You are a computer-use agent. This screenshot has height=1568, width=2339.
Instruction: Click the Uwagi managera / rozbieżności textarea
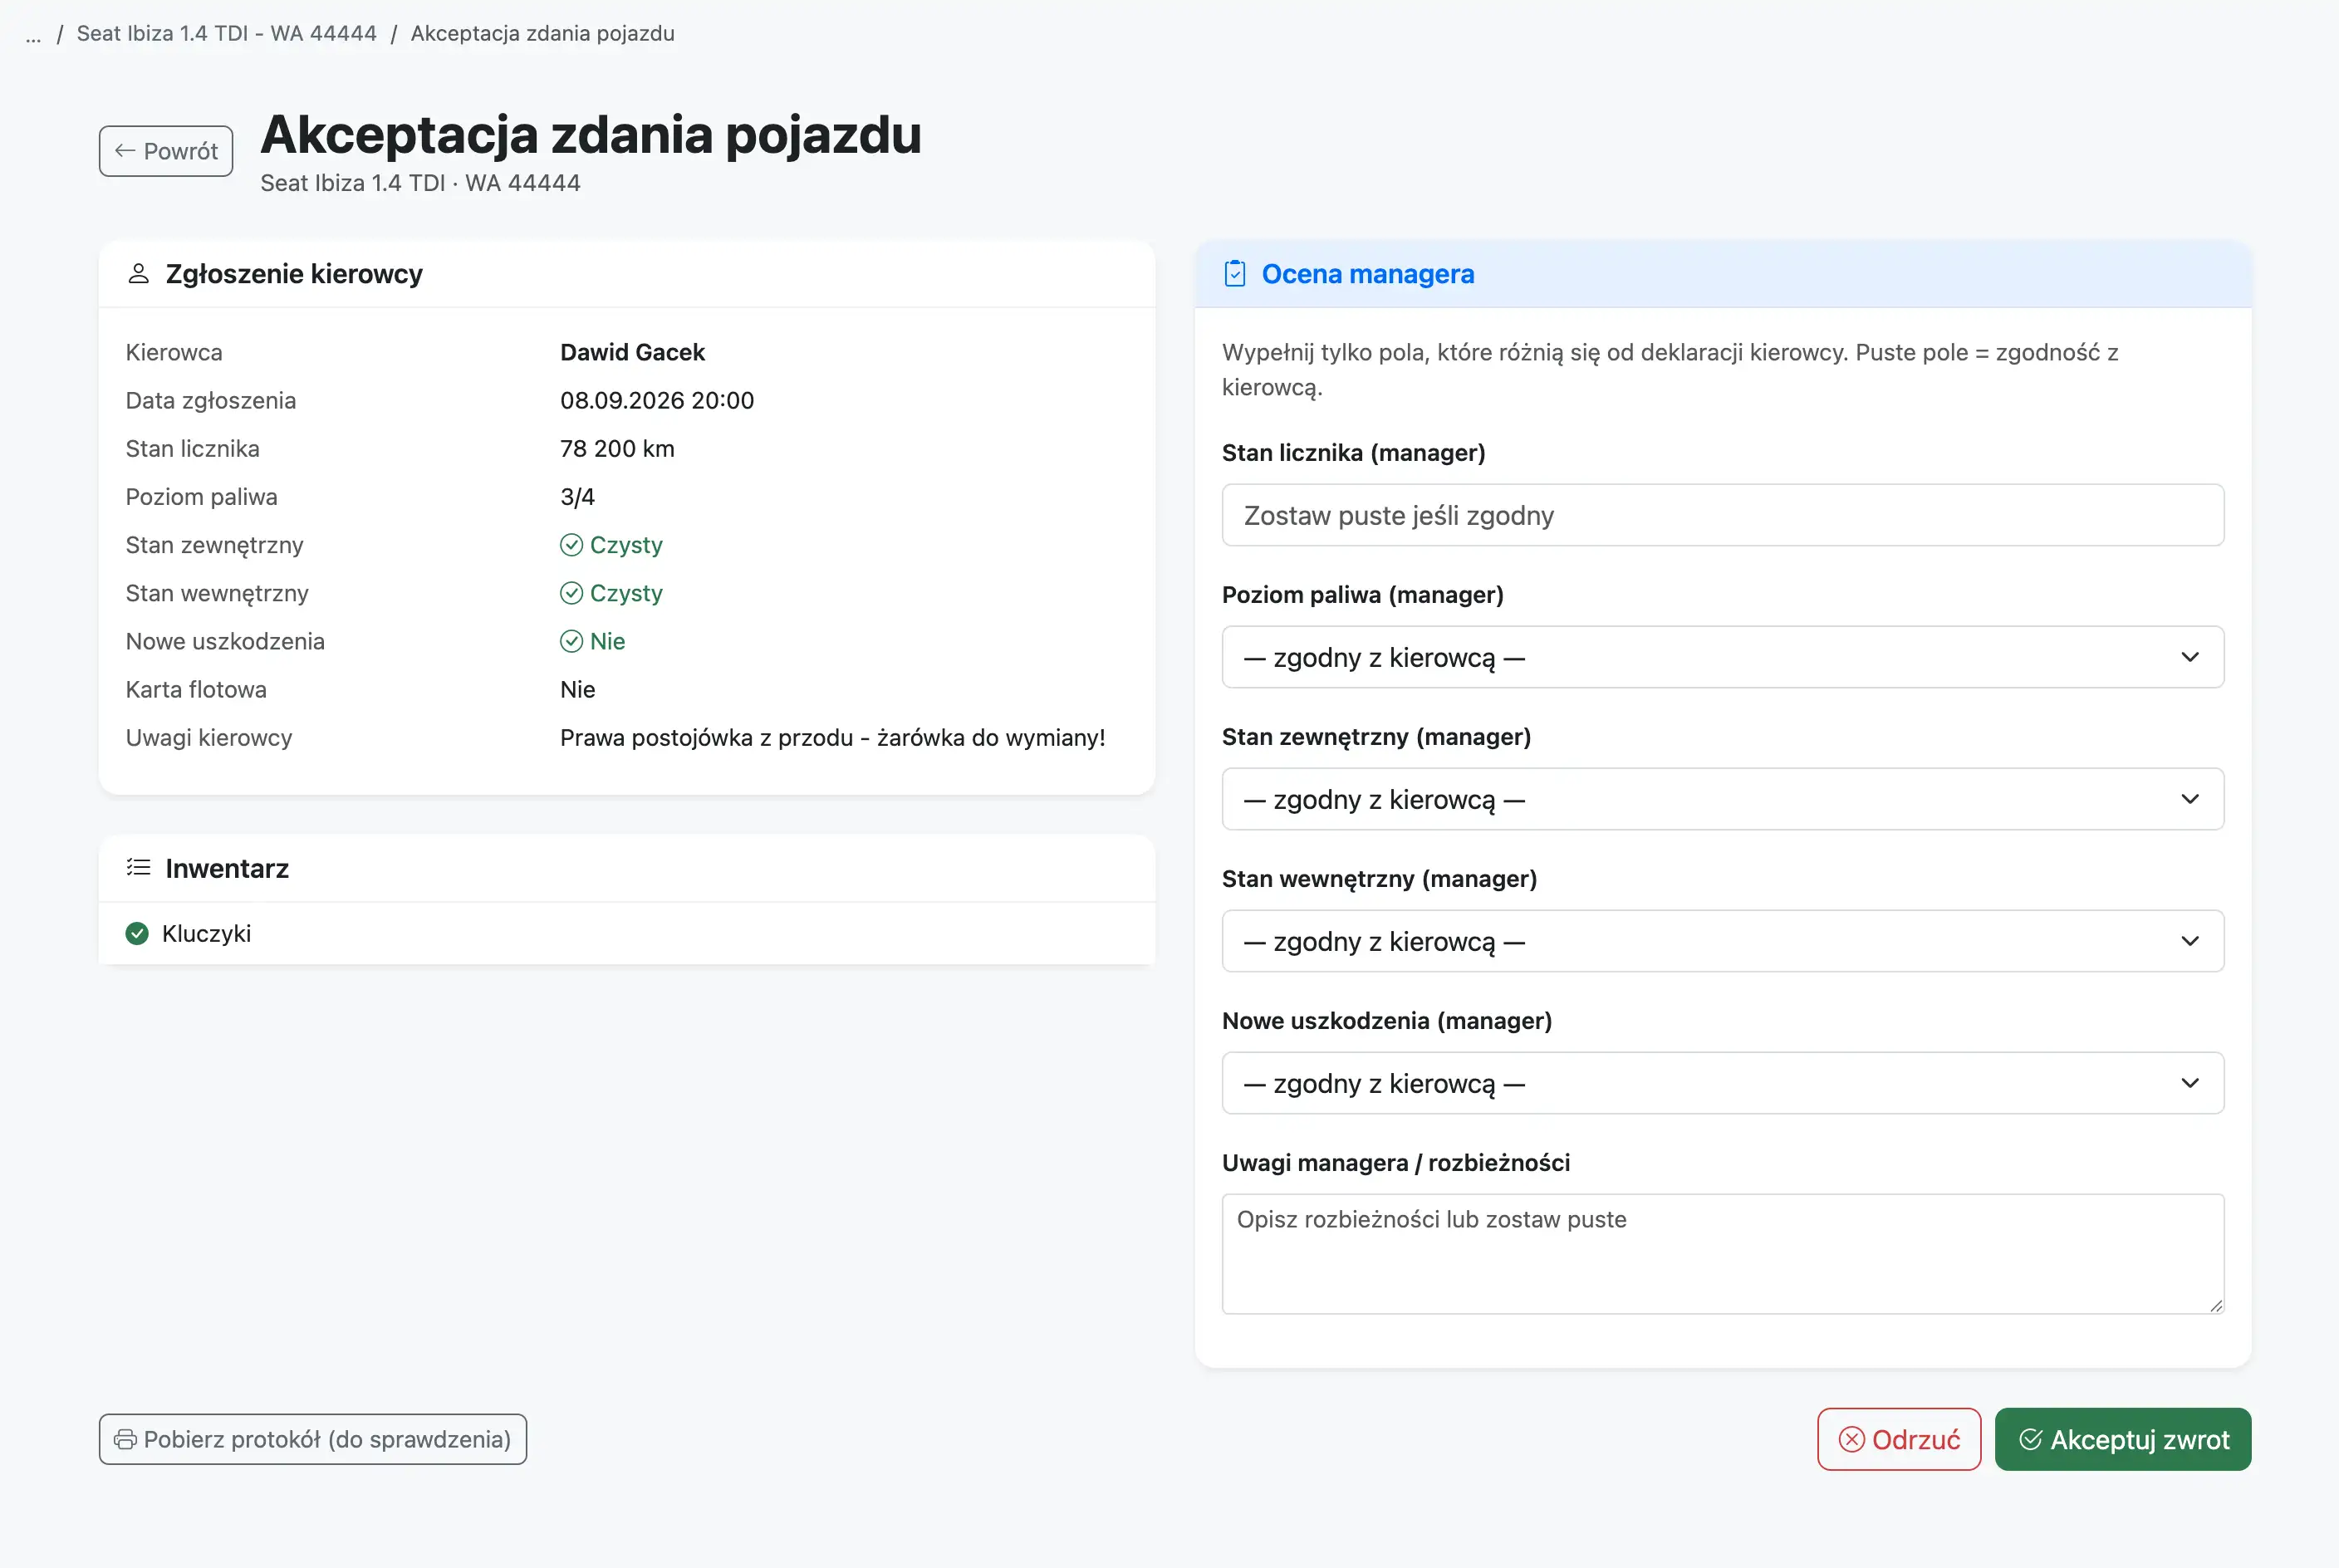[1722, 1254]
